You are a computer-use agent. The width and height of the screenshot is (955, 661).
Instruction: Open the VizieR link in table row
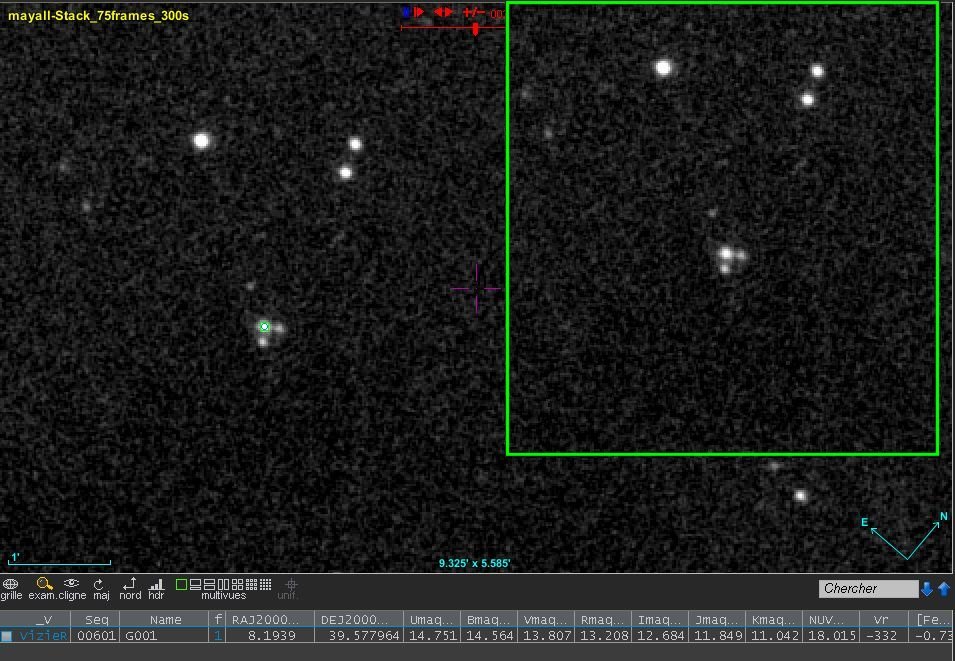42,636
